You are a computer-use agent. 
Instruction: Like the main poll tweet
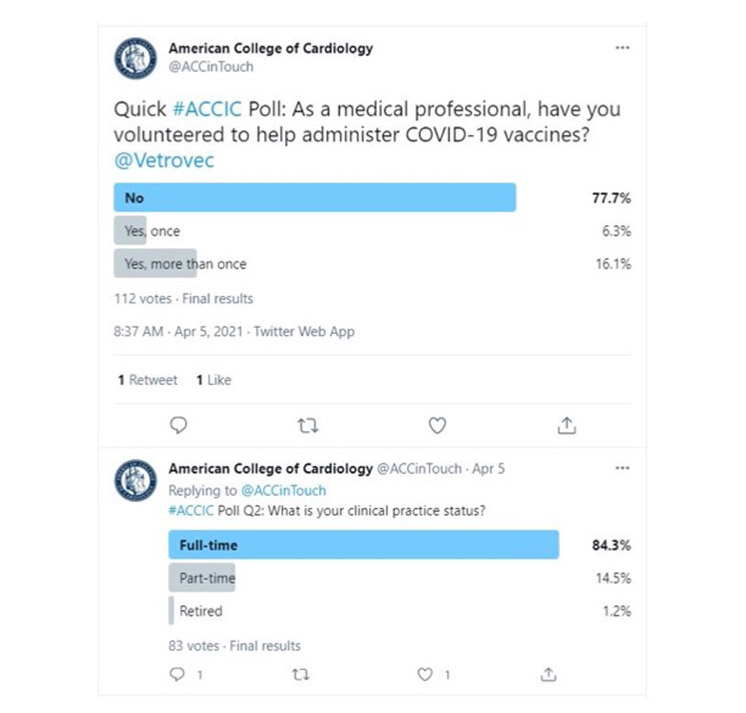[437, 426]
